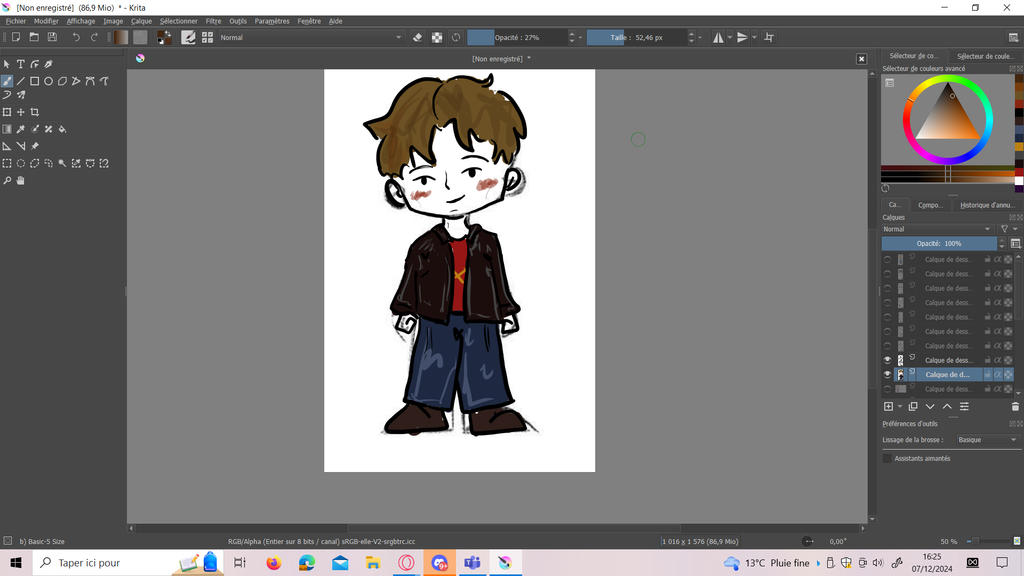Hide the selected highlighted layer's eye
The image size is (1024, 576).
tap(887, 375)
